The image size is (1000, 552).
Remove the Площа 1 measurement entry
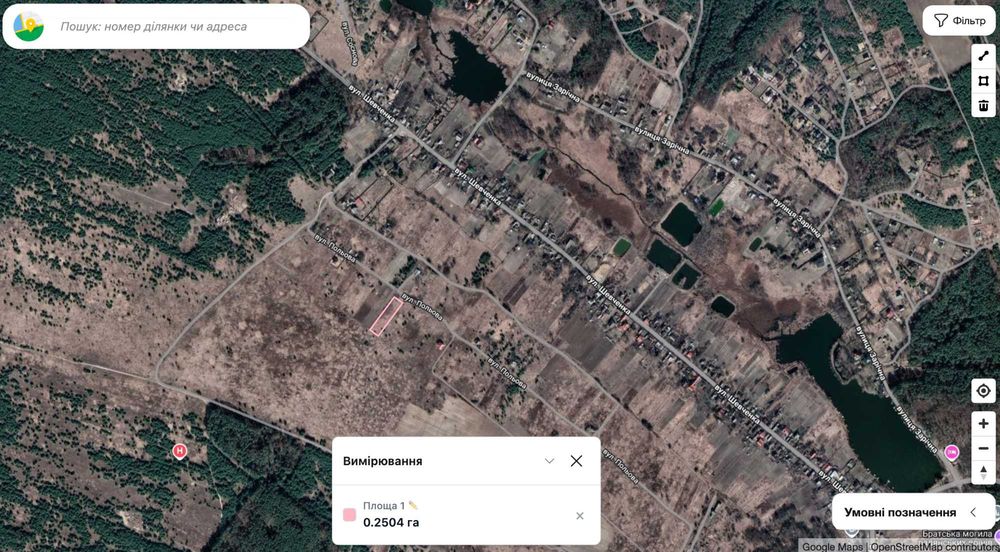point(580,516)
